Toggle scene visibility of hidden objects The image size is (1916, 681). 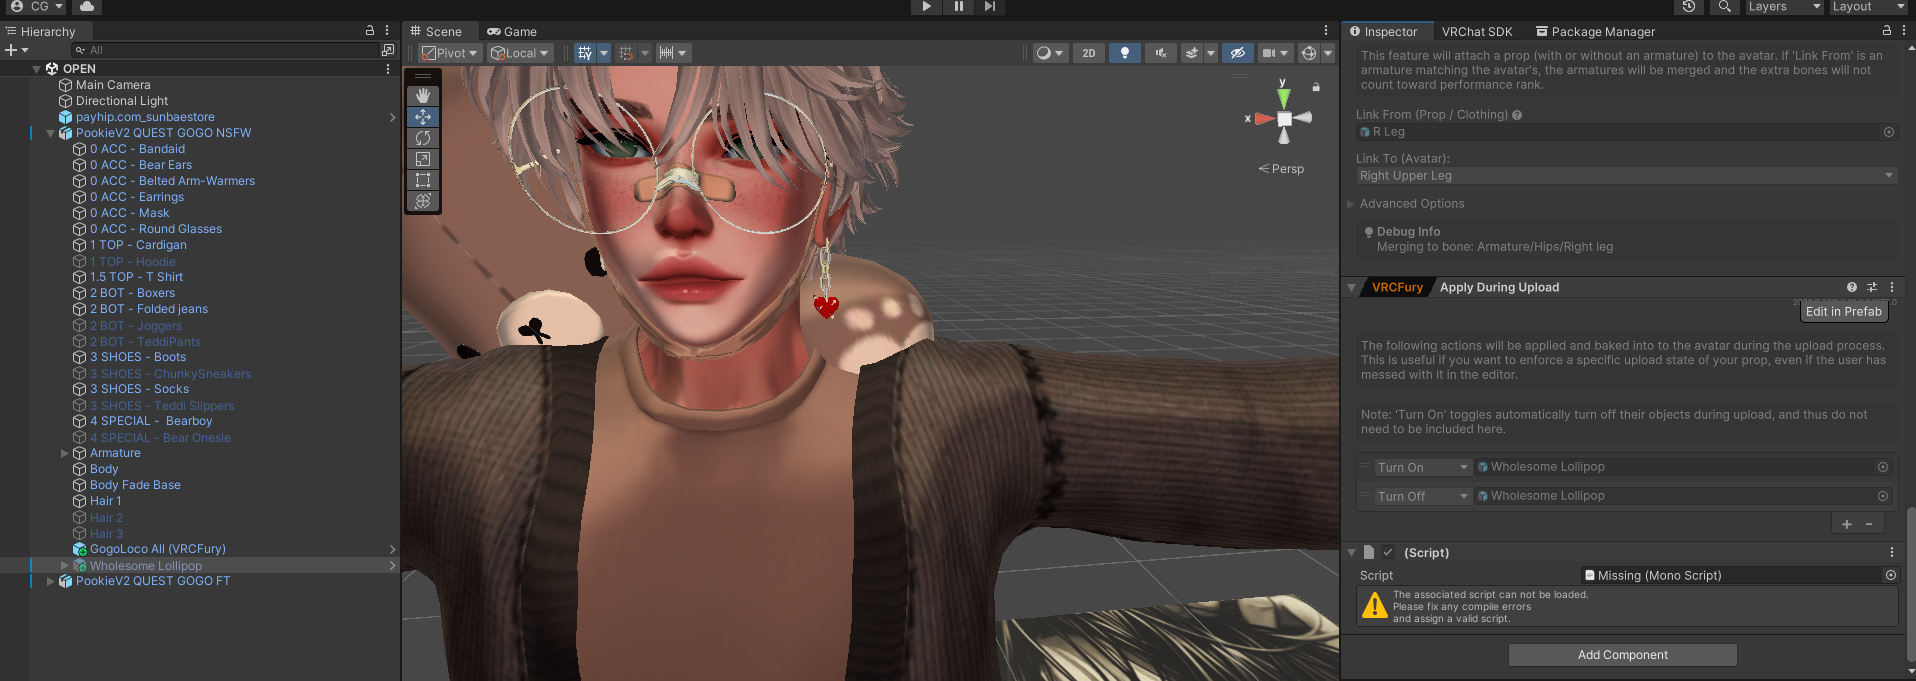1238,53
